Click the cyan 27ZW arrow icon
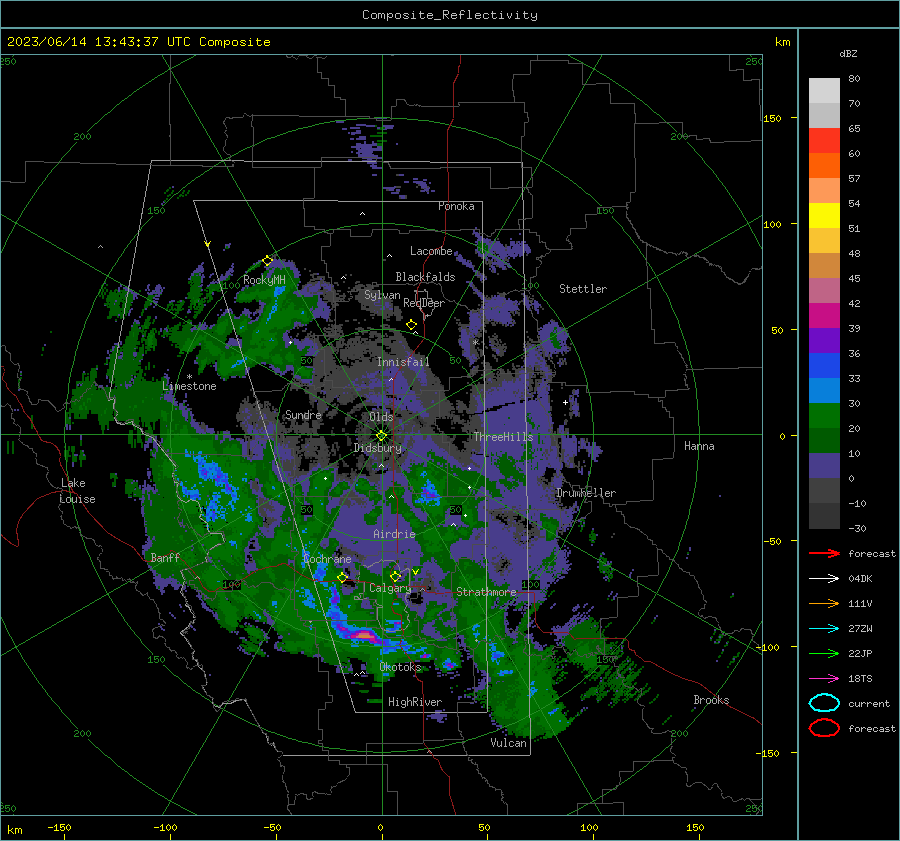The image size is (900, 841). click(x=824, y=628)
